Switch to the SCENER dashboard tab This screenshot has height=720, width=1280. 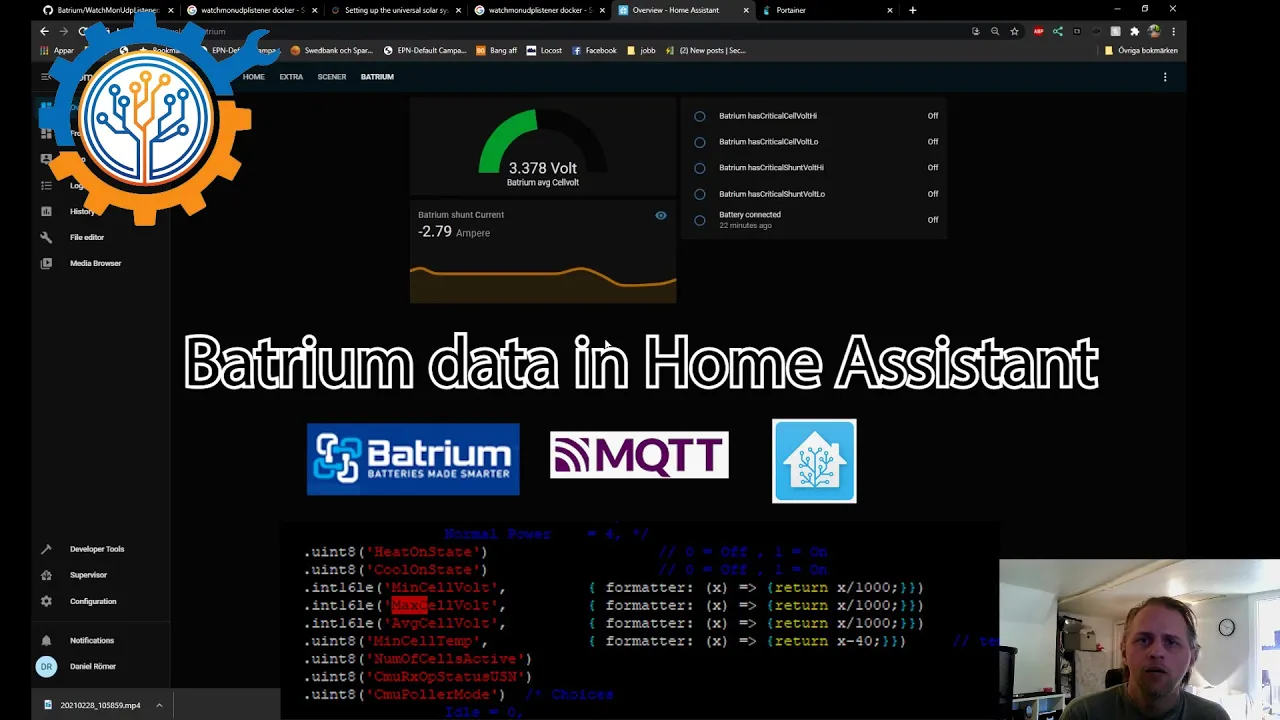pyautogui.click(x=332, y=77)
